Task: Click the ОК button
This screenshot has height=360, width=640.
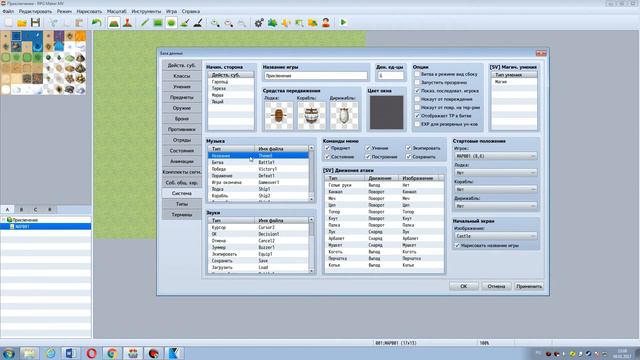Action: [x=464, y=286]
